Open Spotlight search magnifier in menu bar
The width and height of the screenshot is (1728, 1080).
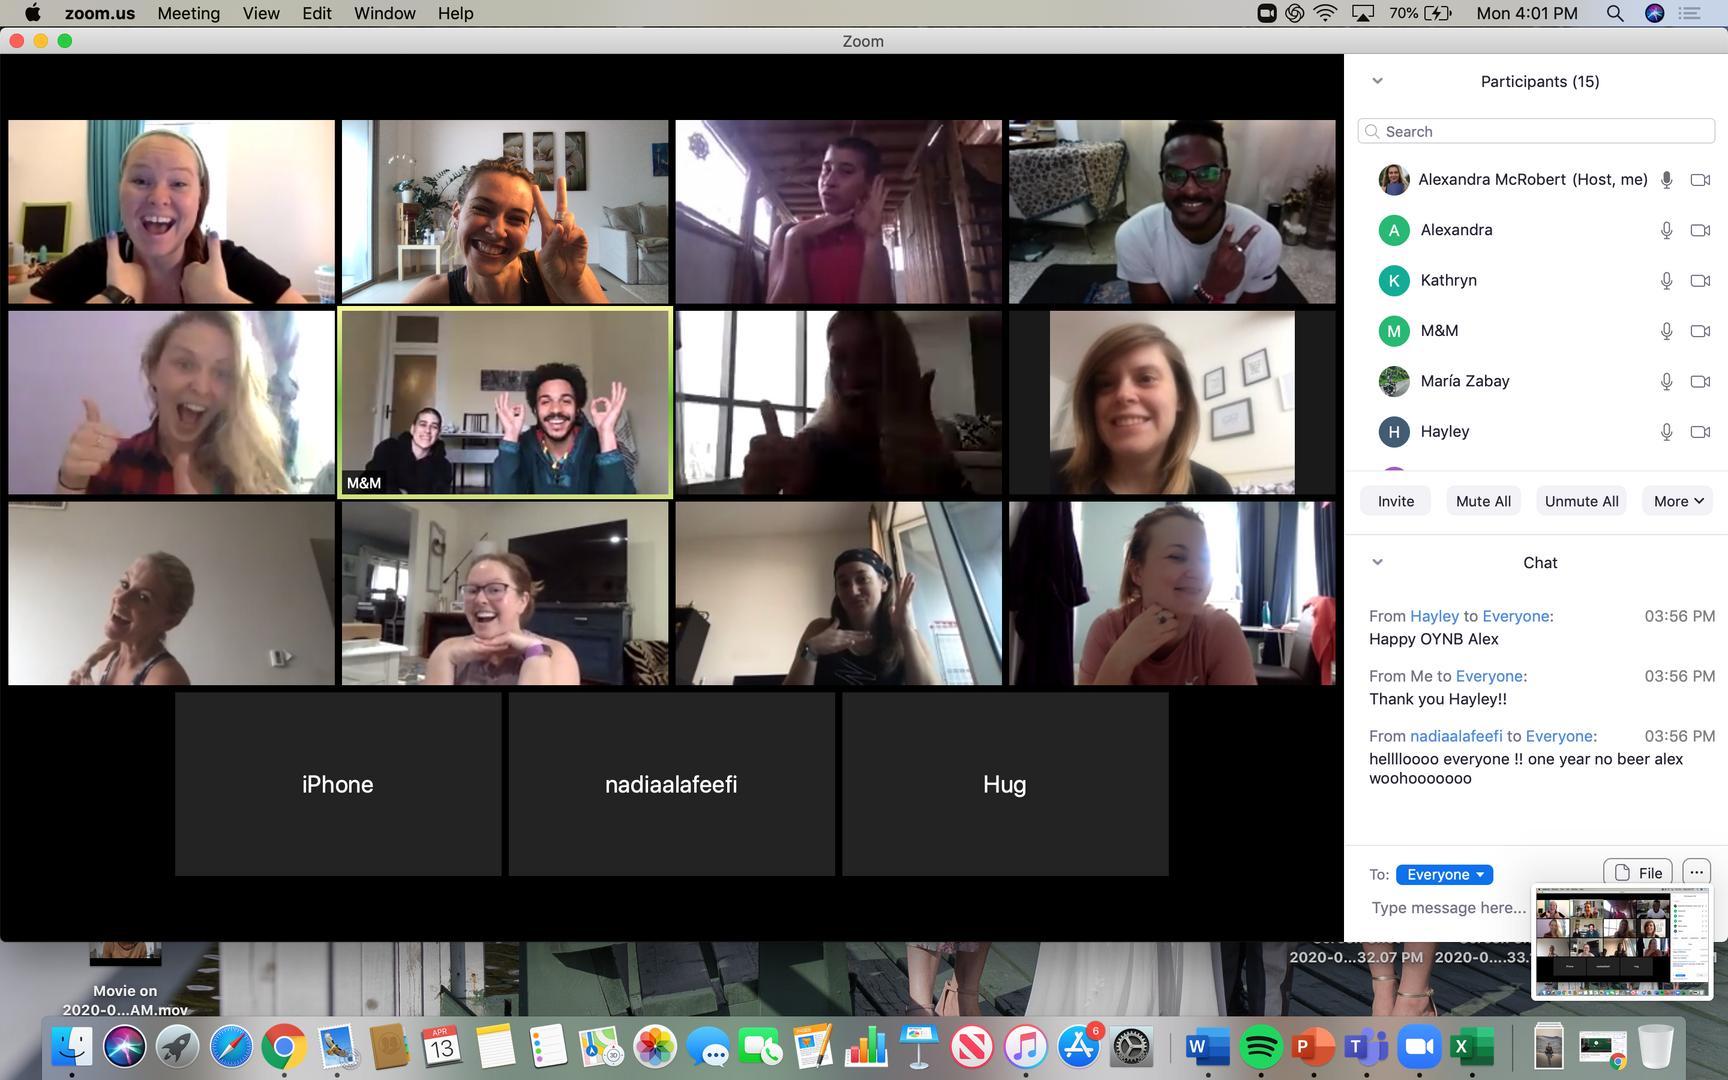1614,13
